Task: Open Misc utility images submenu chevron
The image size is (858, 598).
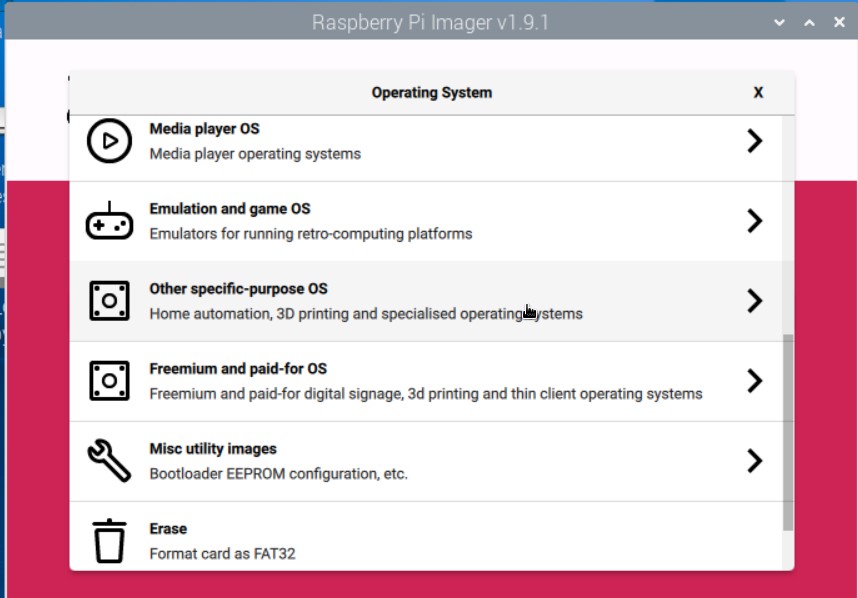Action: [755, 461]
